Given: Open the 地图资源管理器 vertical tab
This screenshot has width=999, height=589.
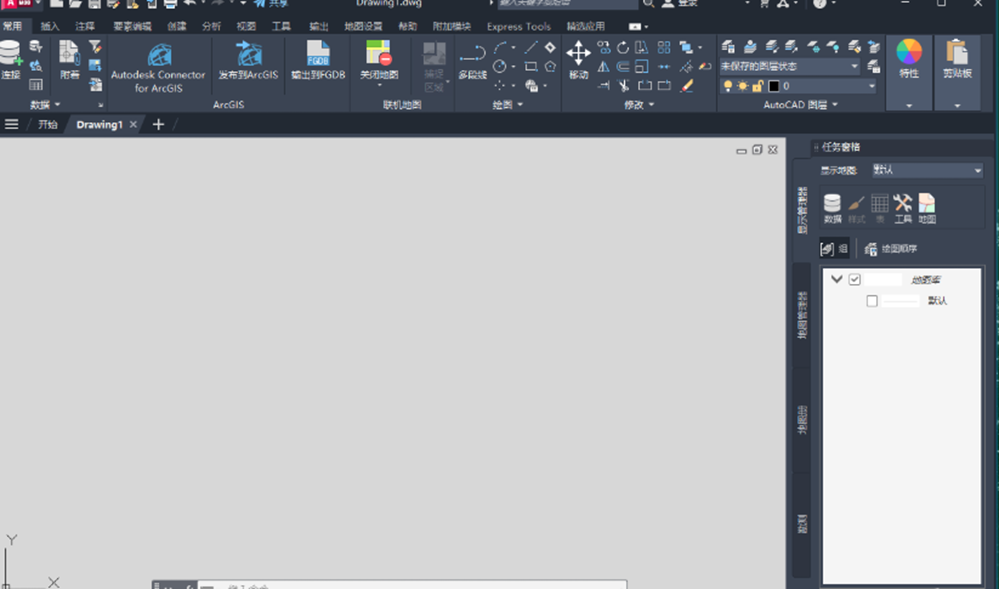Looking at the screenshot, I should [802, 315].
